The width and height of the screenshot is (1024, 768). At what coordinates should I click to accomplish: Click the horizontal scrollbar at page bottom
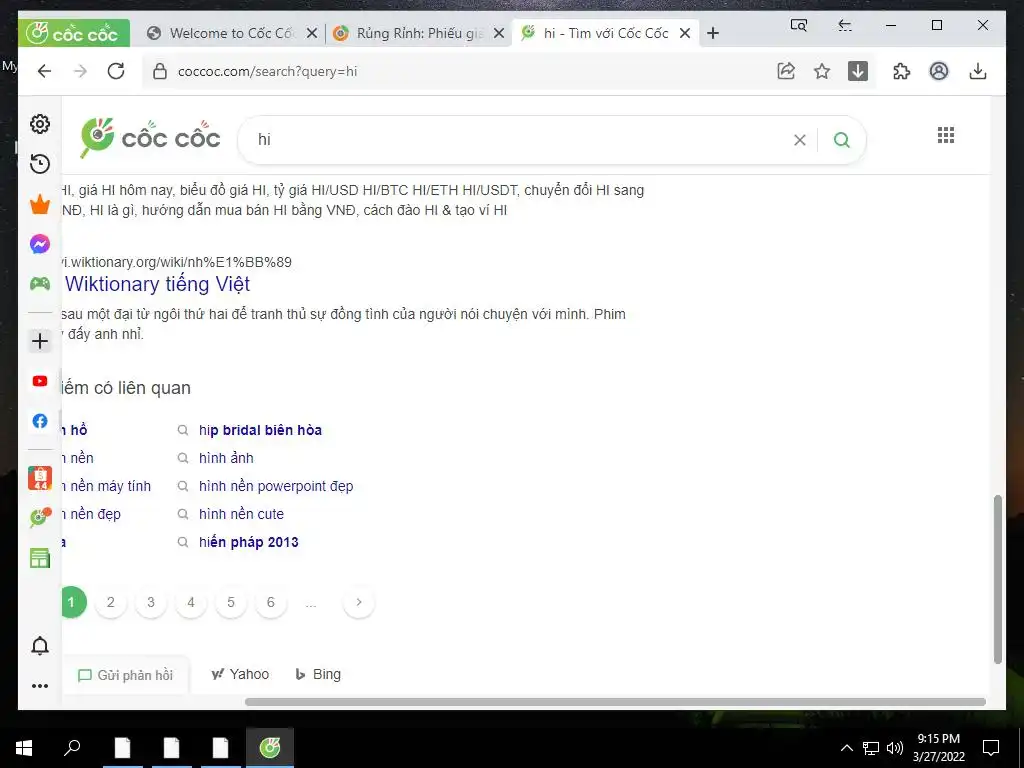point(615,702)
